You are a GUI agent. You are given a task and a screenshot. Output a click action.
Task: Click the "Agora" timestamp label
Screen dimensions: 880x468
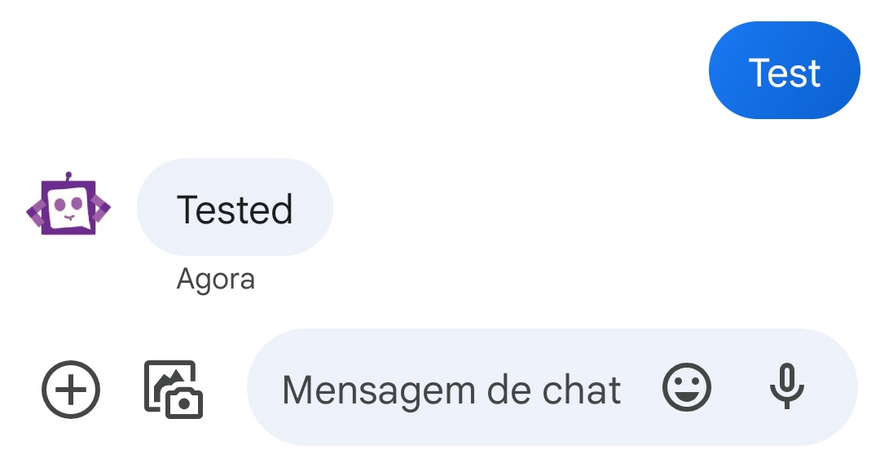point(216,279)
